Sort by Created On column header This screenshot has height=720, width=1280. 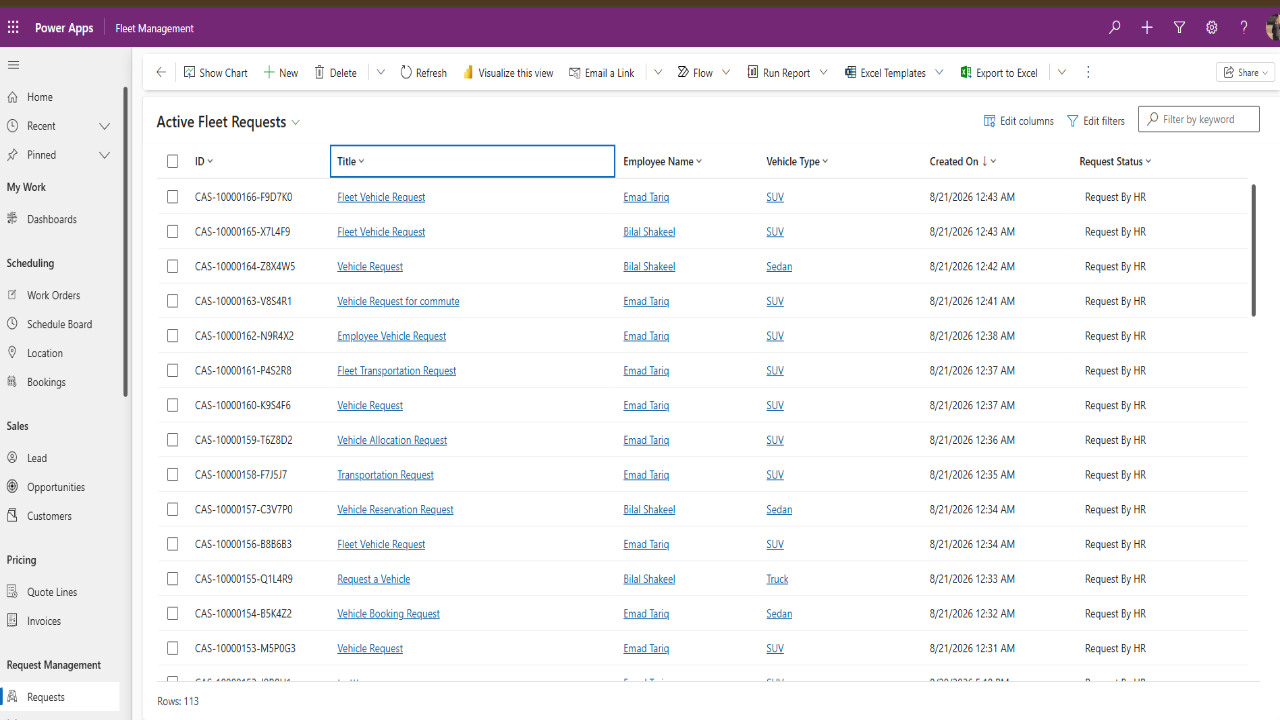(x=963, y=161)
